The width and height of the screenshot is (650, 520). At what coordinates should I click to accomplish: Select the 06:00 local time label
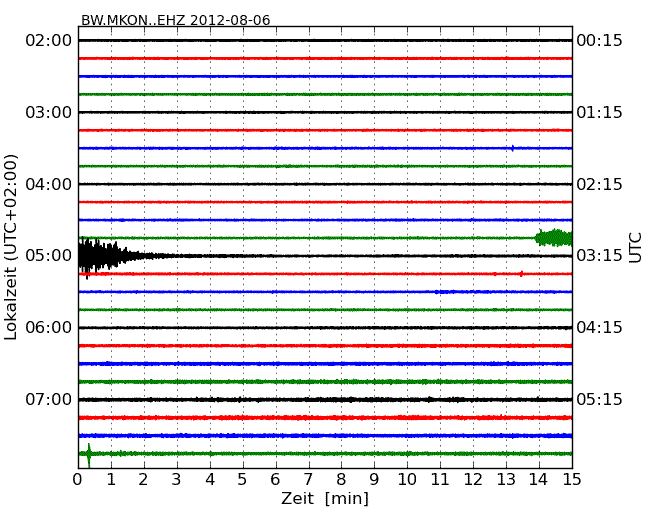point(48,328)
